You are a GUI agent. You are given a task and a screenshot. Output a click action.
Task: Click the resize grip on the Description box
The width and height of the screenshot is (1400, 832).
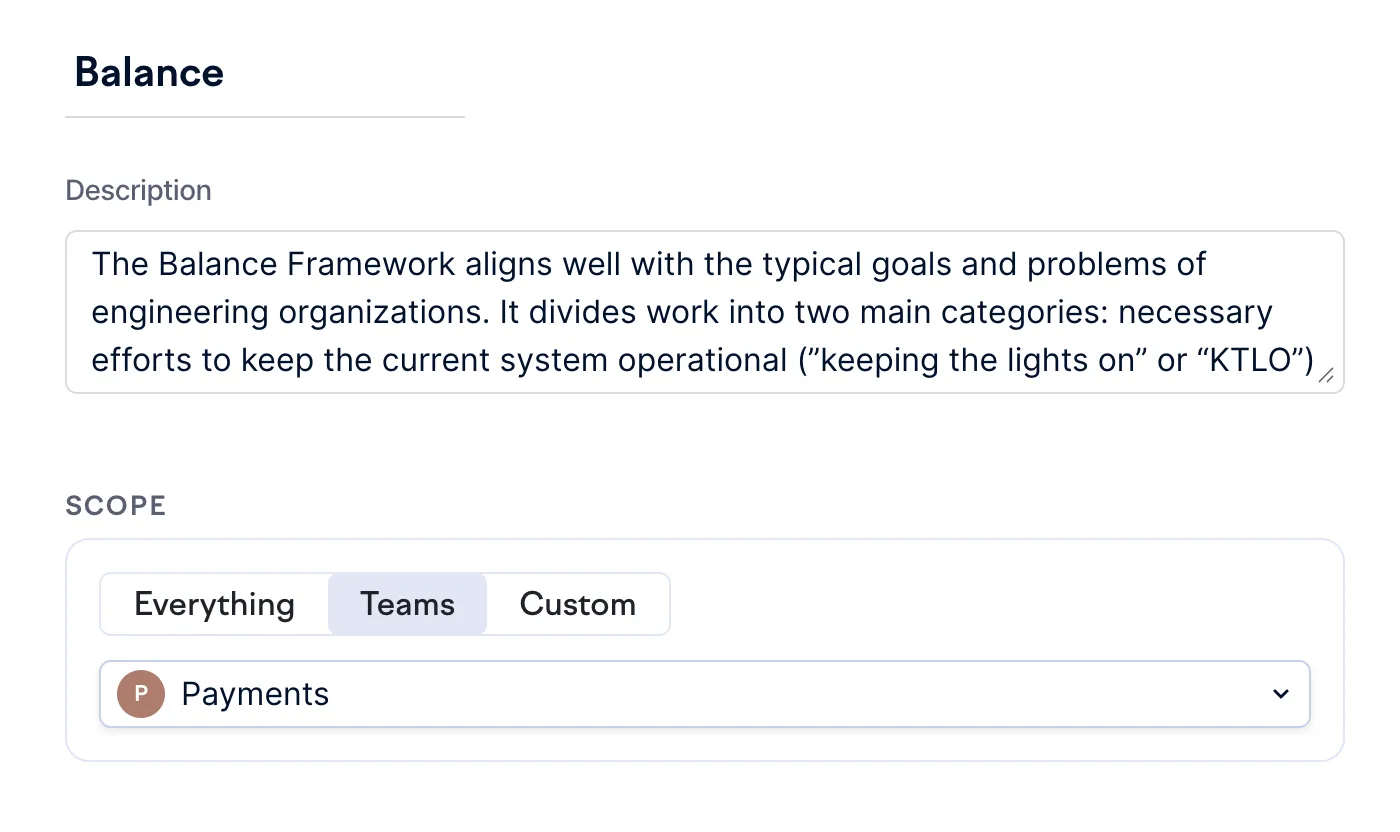click(1325, 375)
